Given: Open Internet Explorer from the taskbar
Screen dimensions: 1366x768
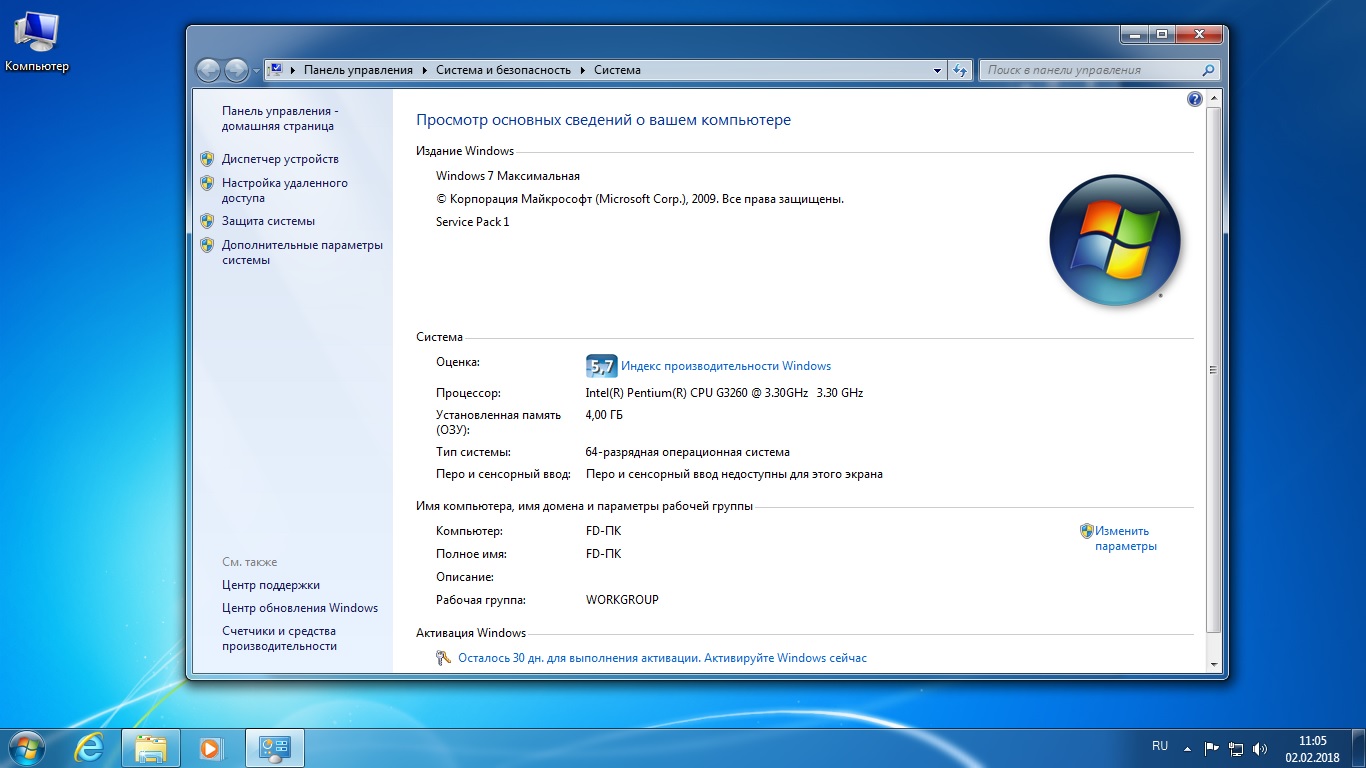Looking at the screenshot, I should pyautogui.click(x=90, y=747).
